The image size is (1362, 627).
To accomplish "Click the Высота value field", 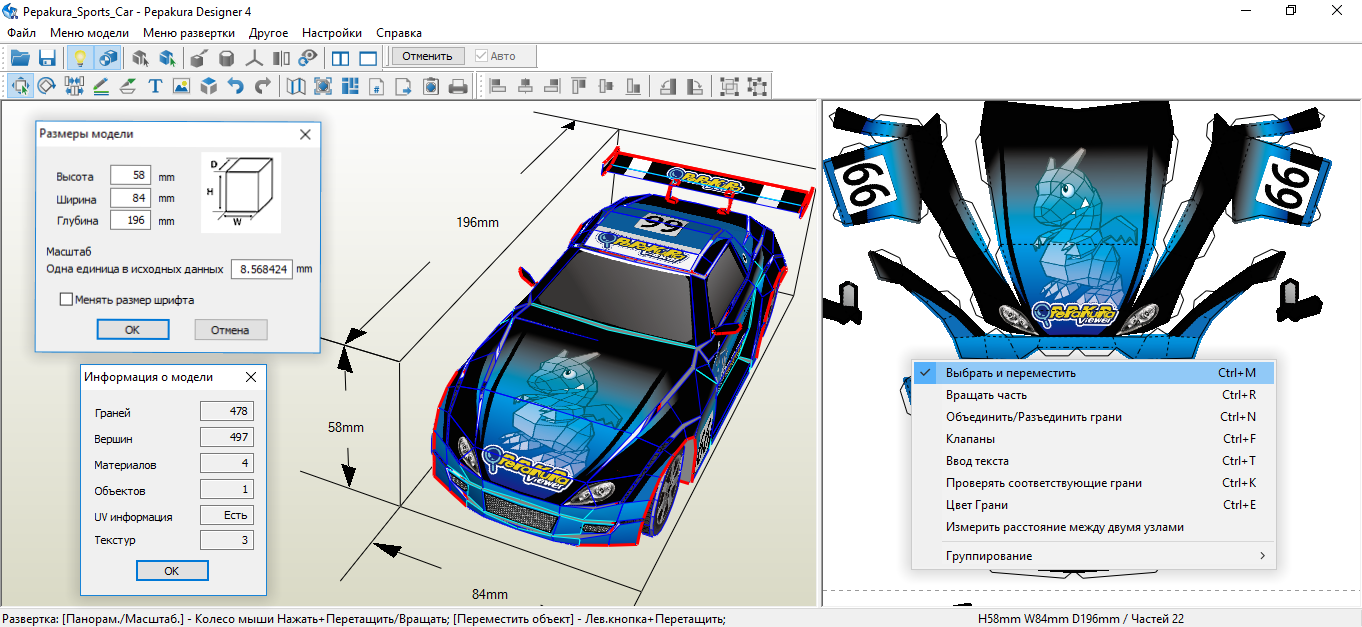I will (x=130, y=176).
